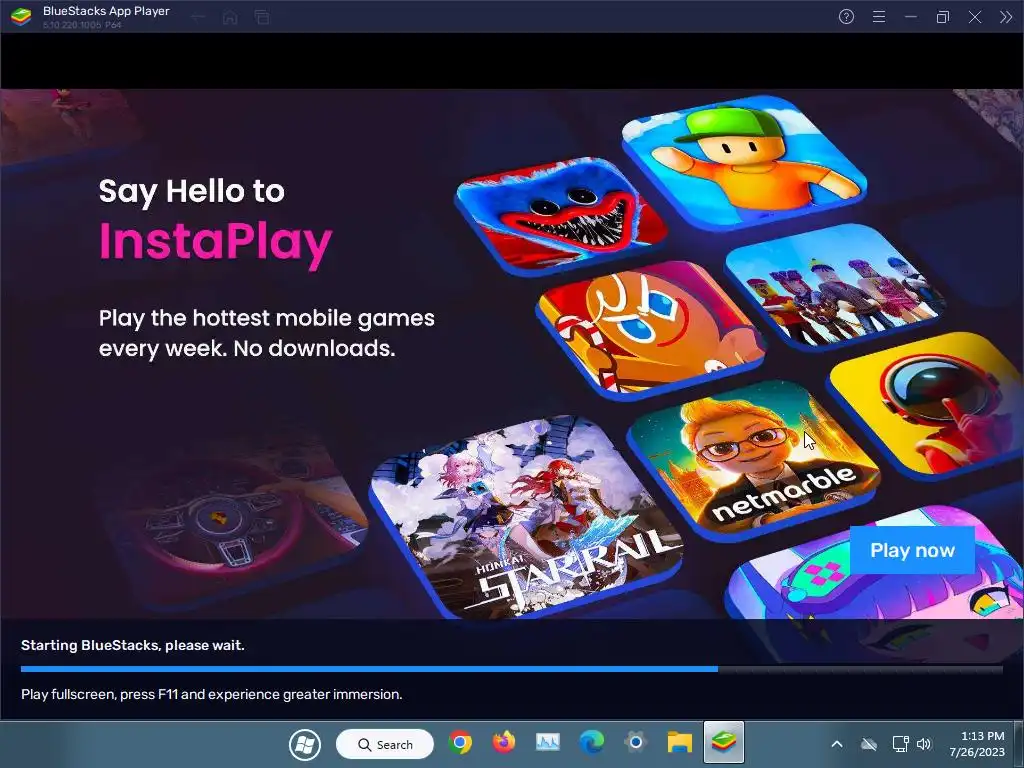
Task: Click the 'Say Hello to' heading text
Action: click(191, 192)
